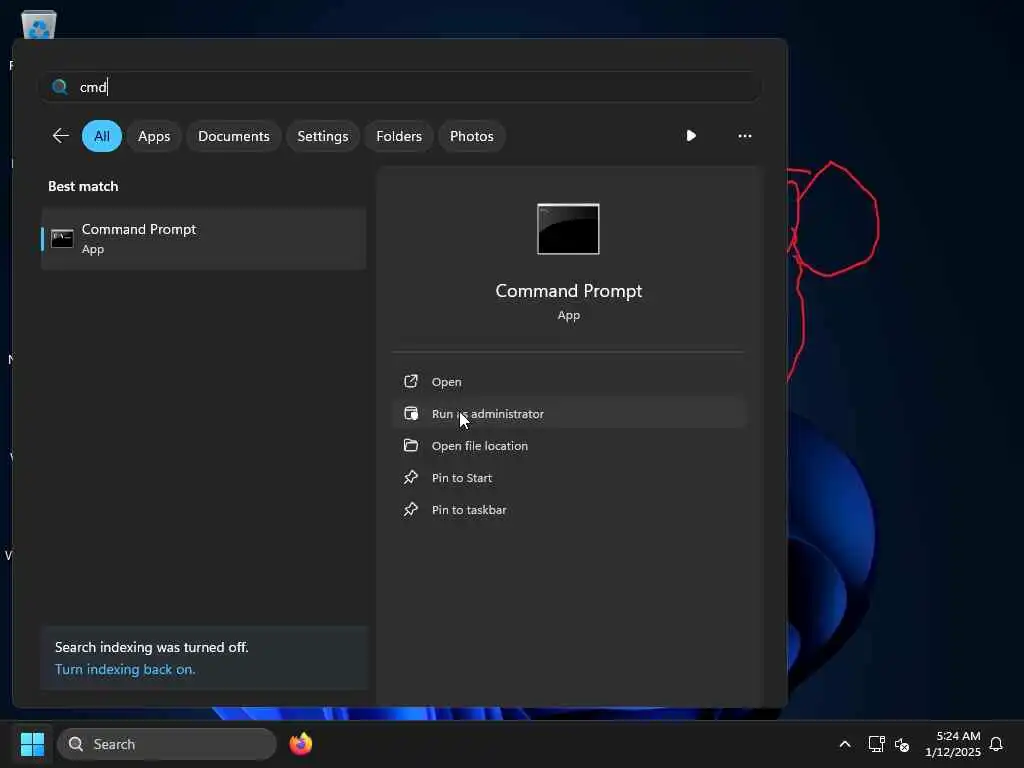1024x768 pixels.
Task: Click the network status tray icon
Action: [876, 744]
